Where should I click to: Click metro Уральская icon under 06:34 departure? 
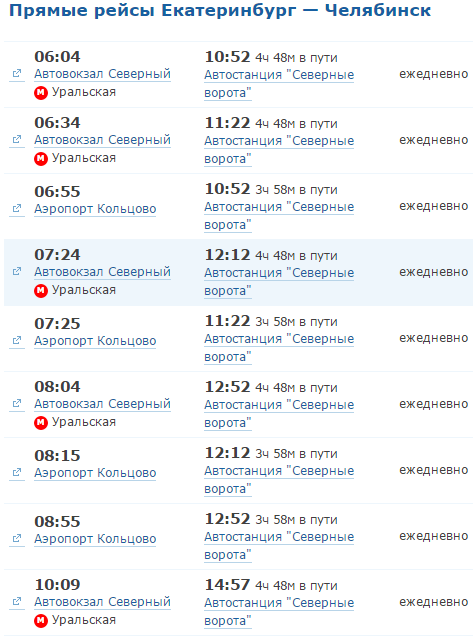coord(41,158)
